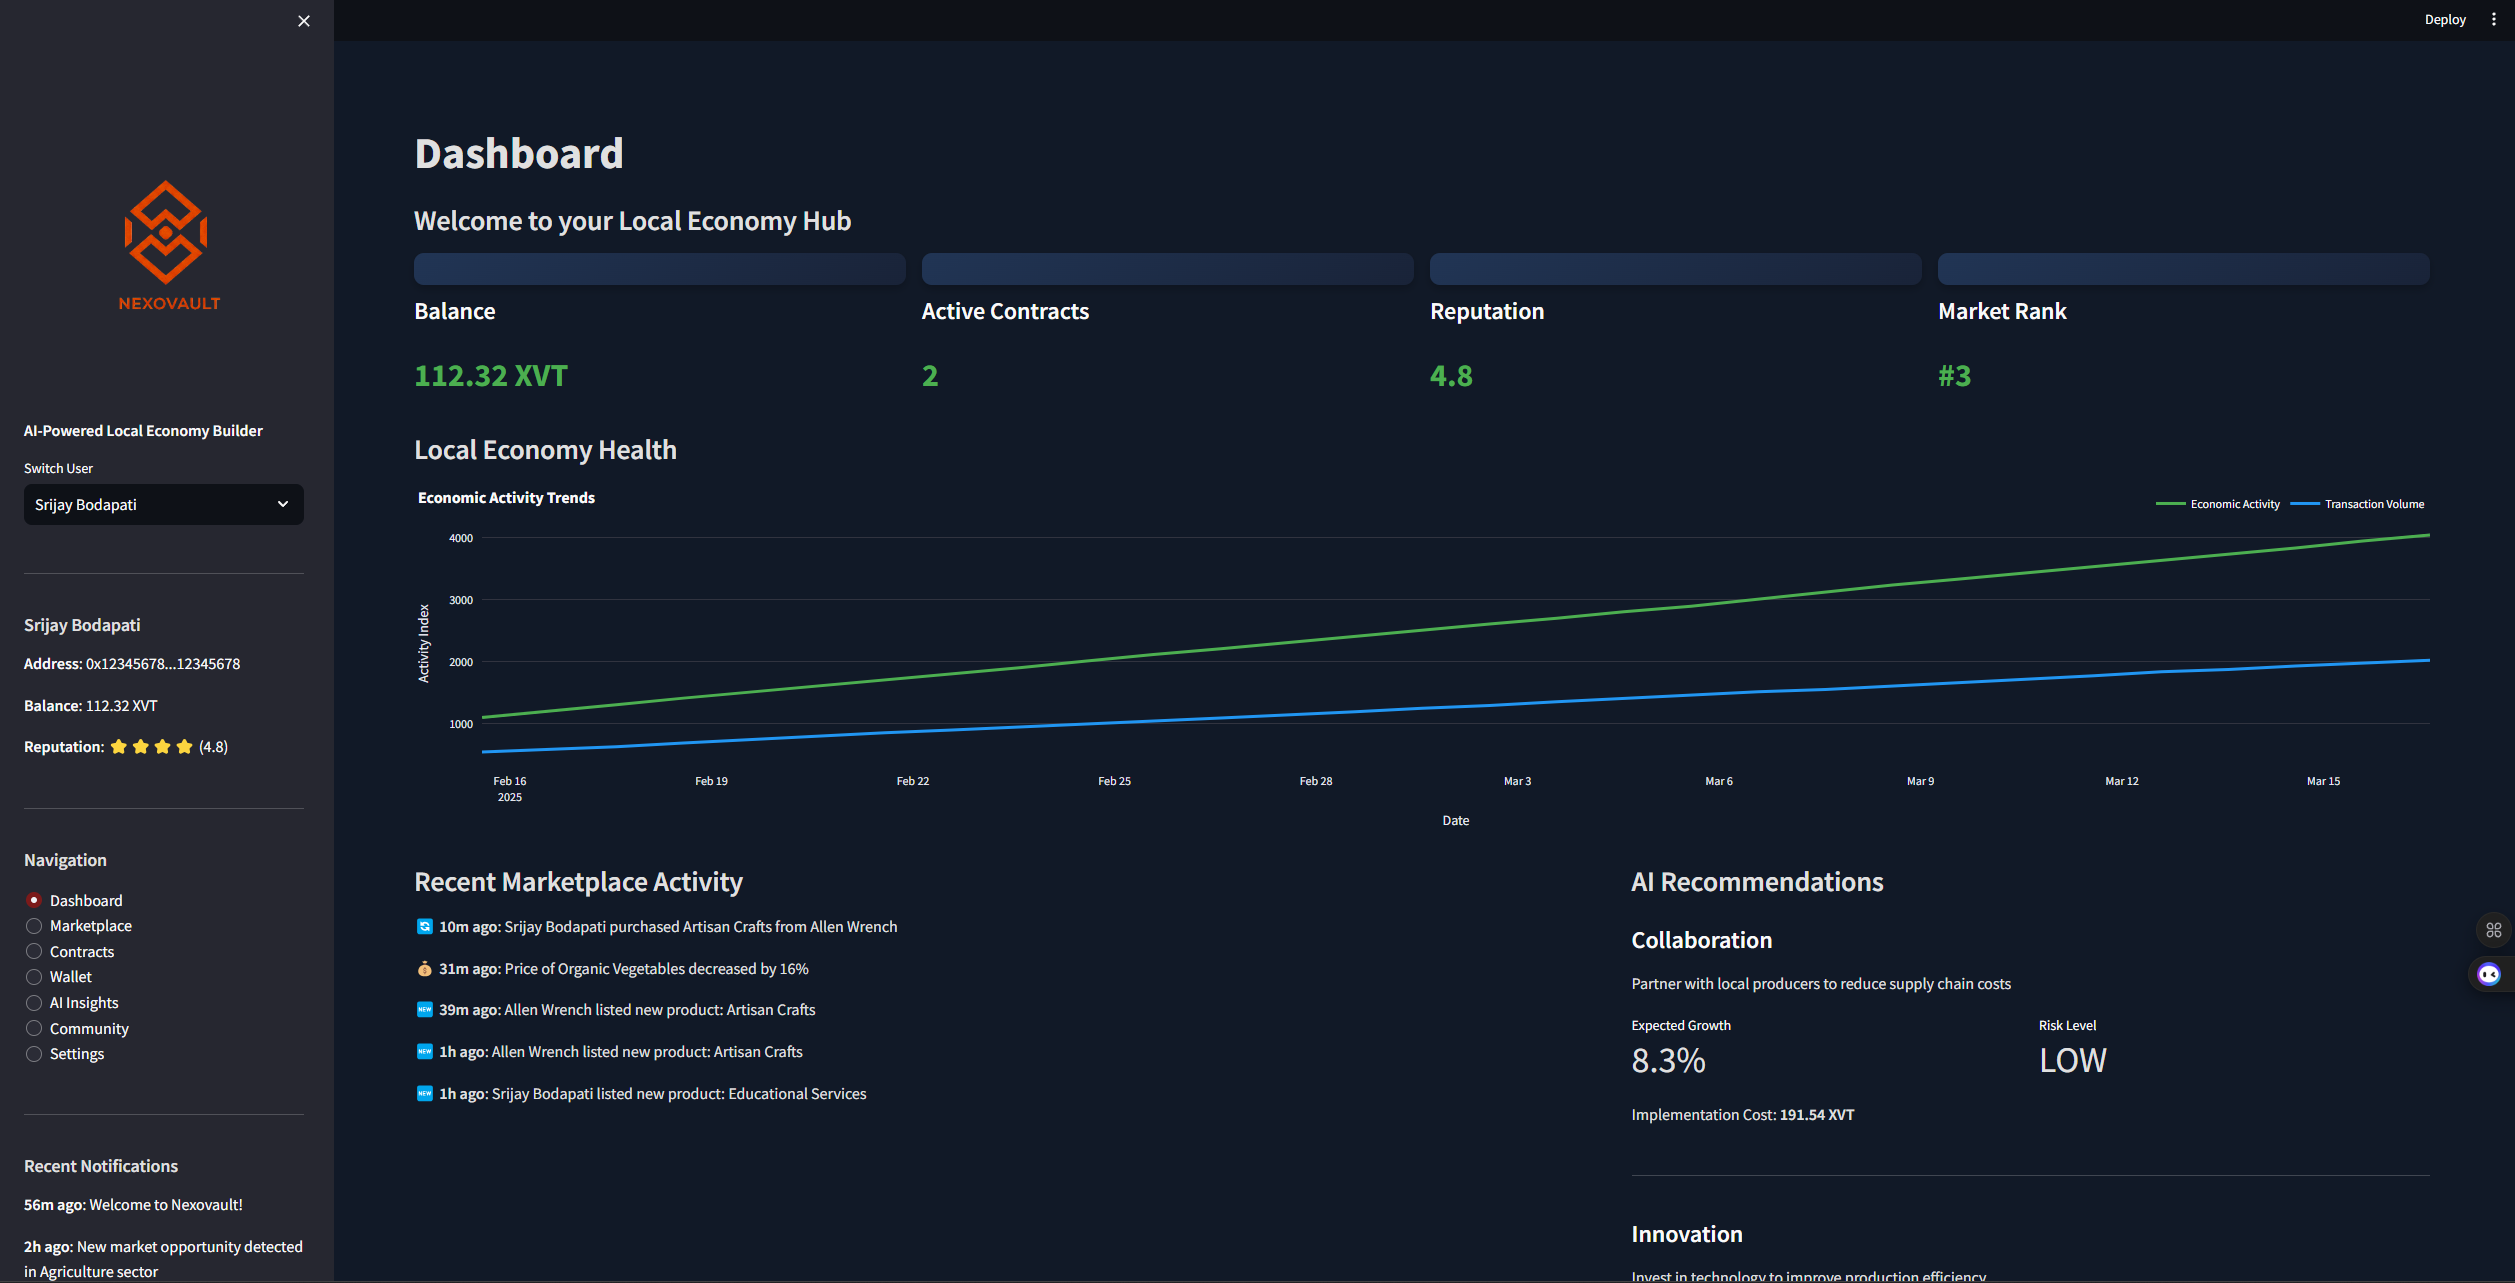Click the dropdown chevron next to Srijay Bodapati
This screenshot has height=1283, width=2515.
283,505
